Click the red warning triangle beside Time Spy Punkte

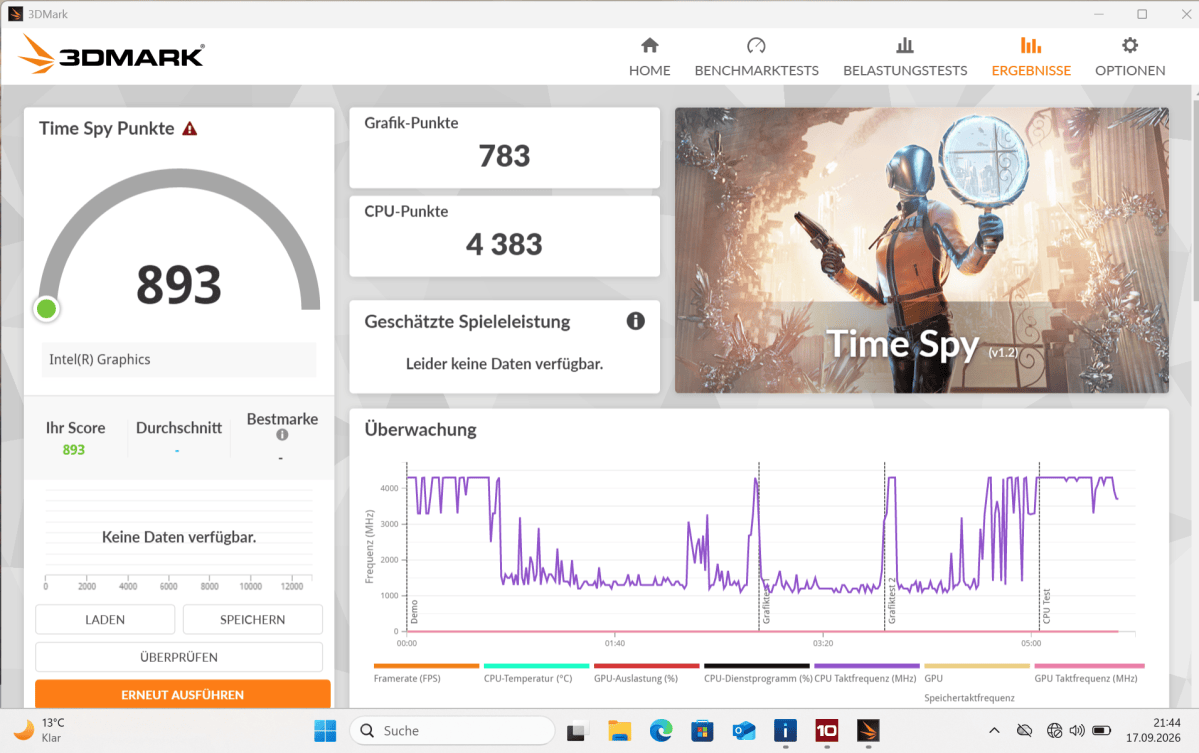click(190, 129)
